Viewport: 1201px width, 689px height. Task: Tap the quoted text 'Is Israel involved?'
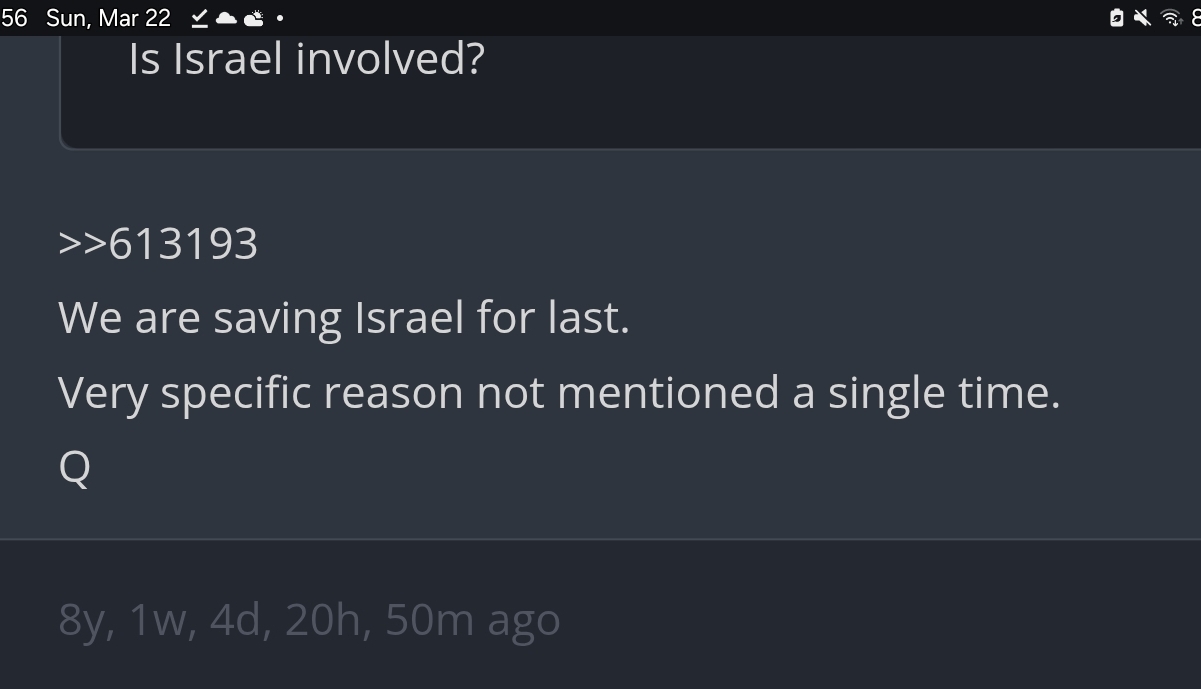[x=306, y=59]
